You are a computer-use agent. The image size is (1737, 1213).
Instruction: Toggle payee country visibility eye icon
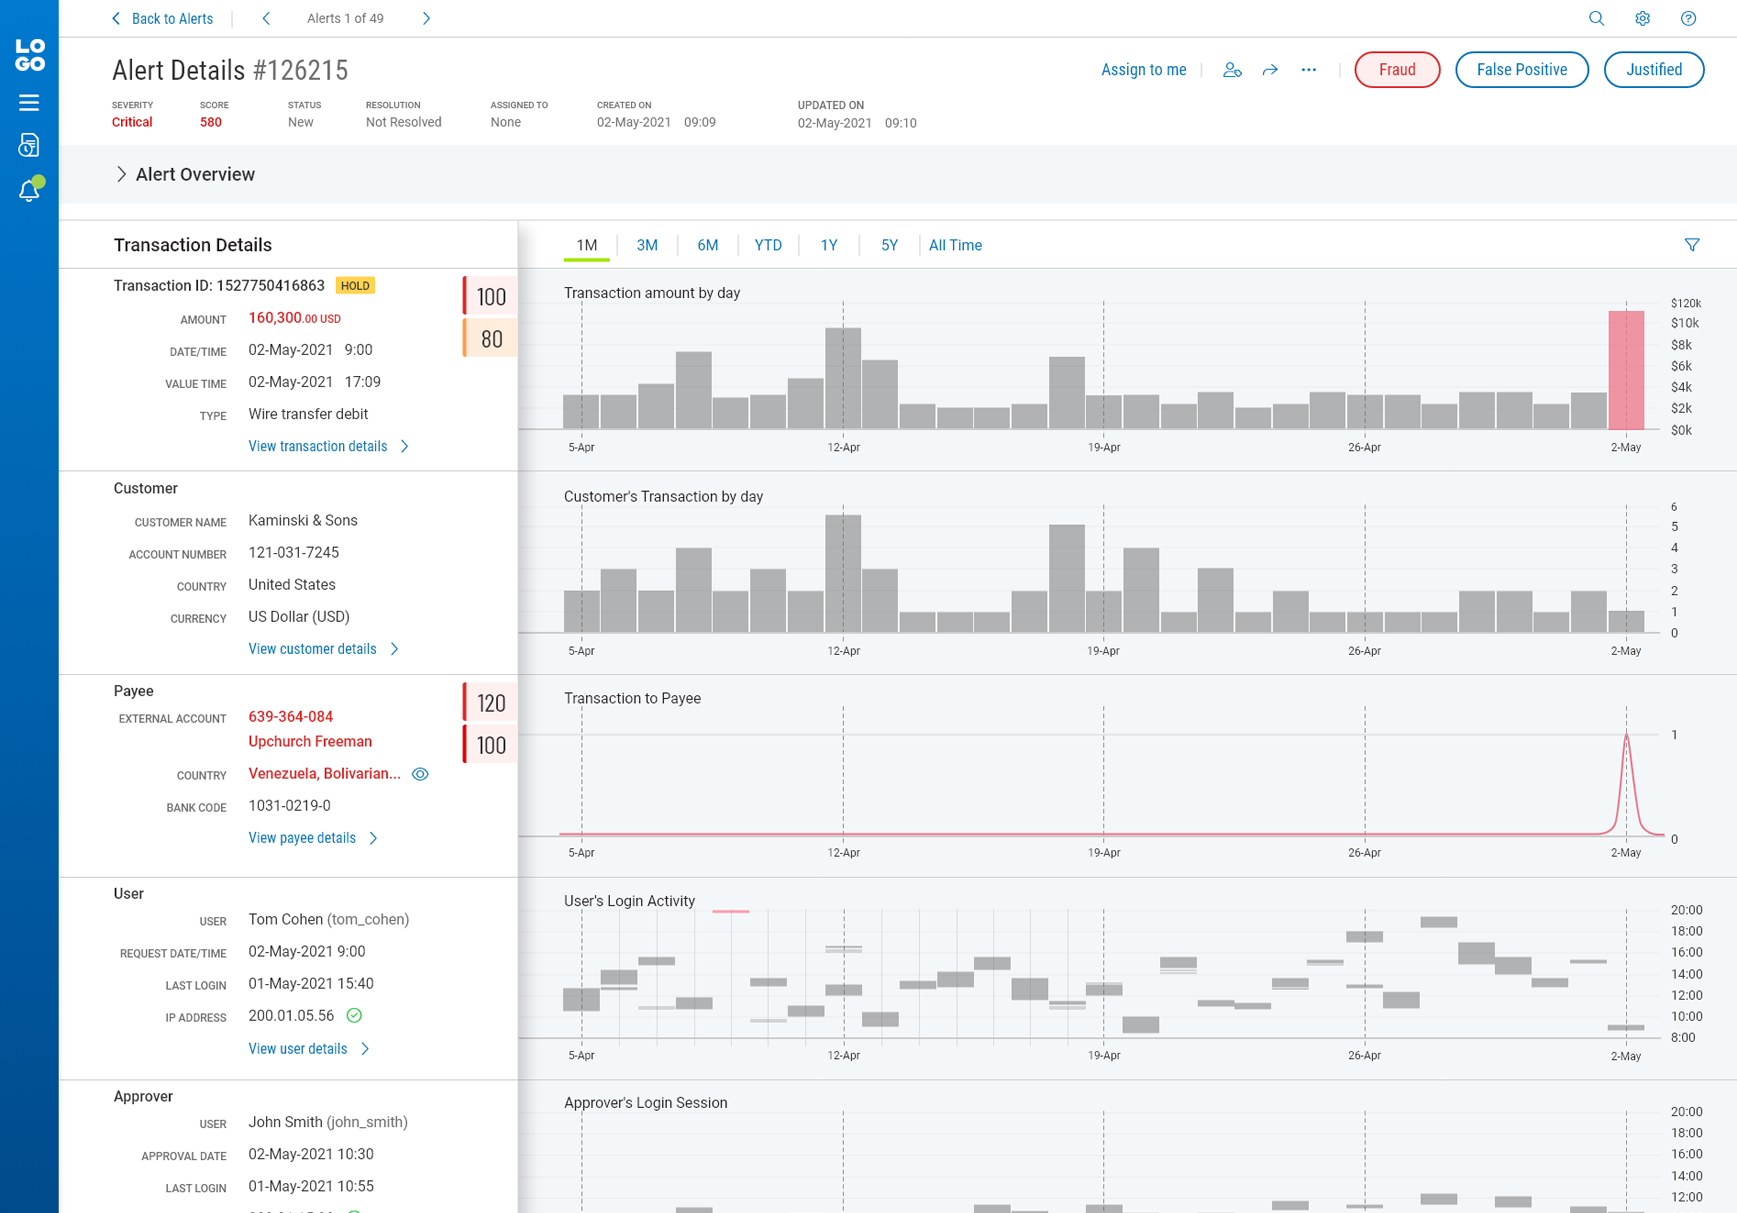tap(420, 774)
